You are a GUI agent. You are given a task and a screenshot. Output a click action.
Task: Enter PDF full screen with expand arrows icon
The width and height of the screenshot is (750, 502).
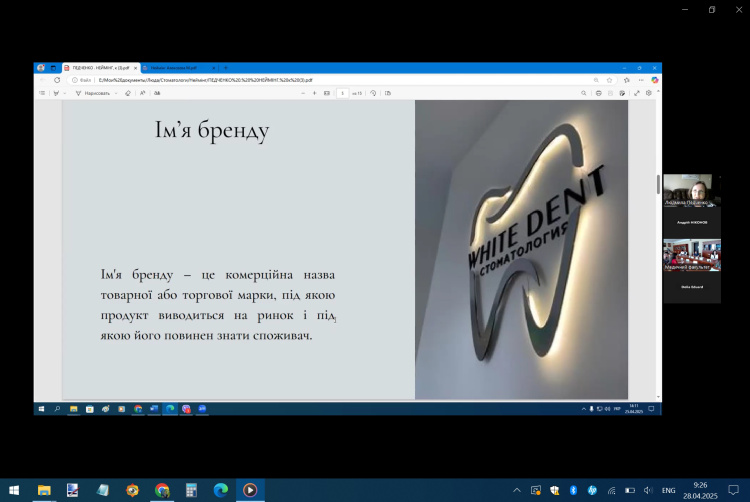coord(637,93)
